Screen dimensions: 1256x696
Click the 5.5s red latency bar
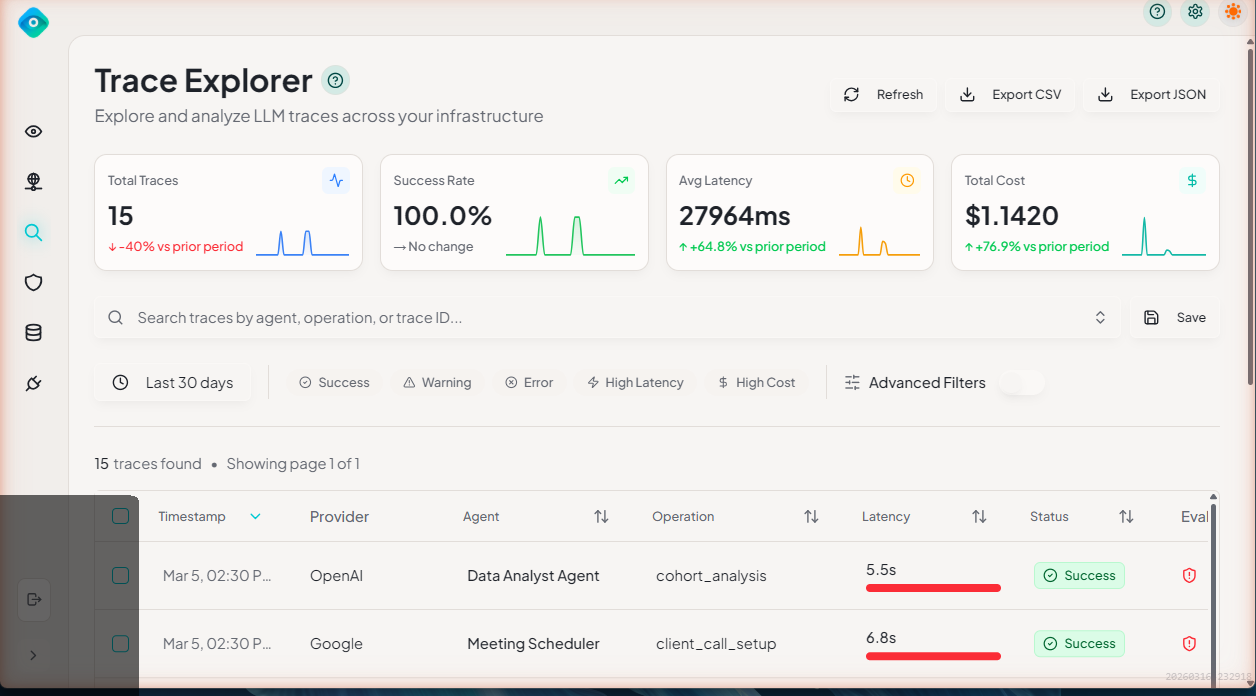click(x=932, y=588)
